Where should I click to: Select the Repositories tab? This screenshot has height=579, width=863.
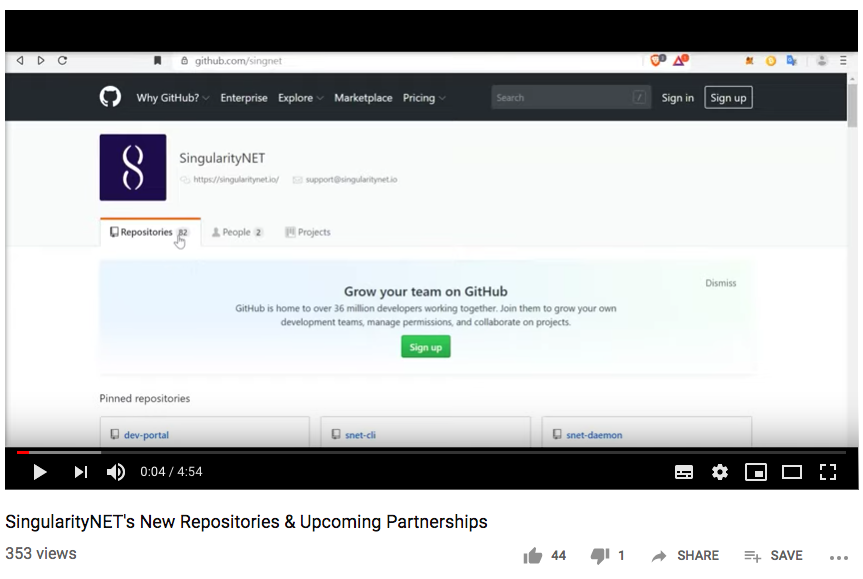[149, 232]
